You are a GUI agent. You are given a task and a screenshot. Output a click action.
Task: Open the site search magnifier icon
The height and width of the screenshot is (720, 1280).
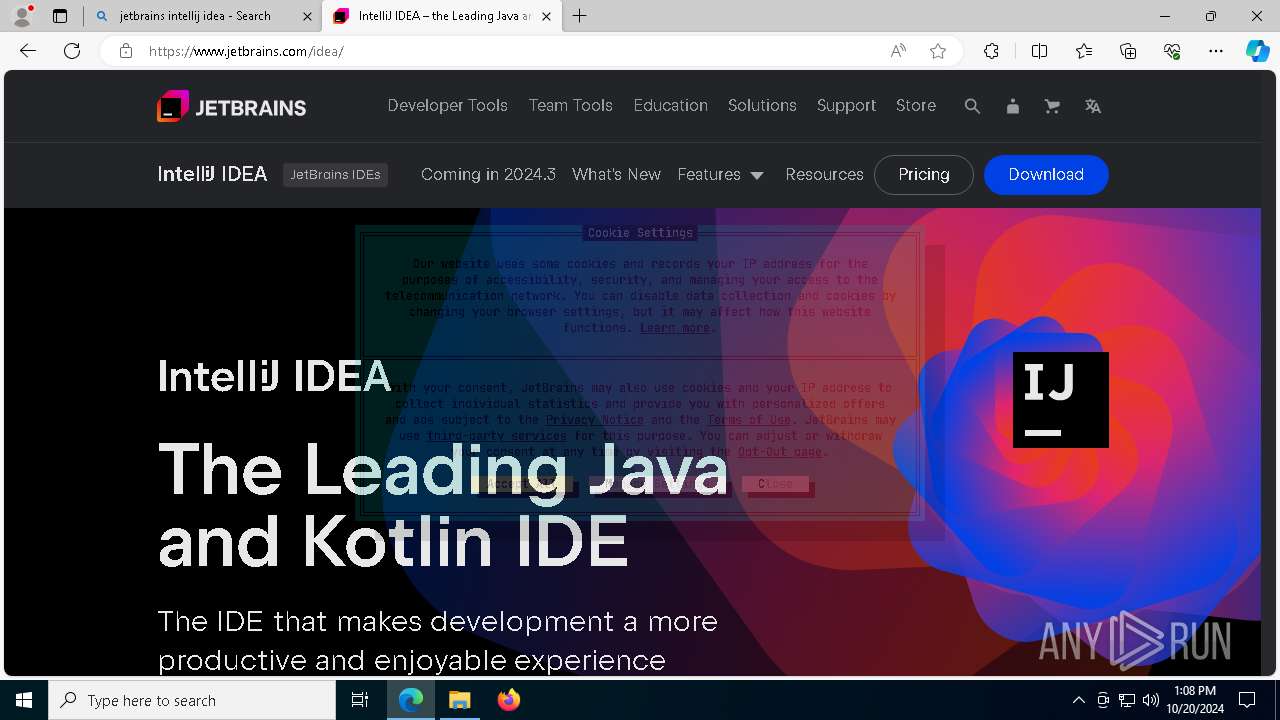click(972, 106)
